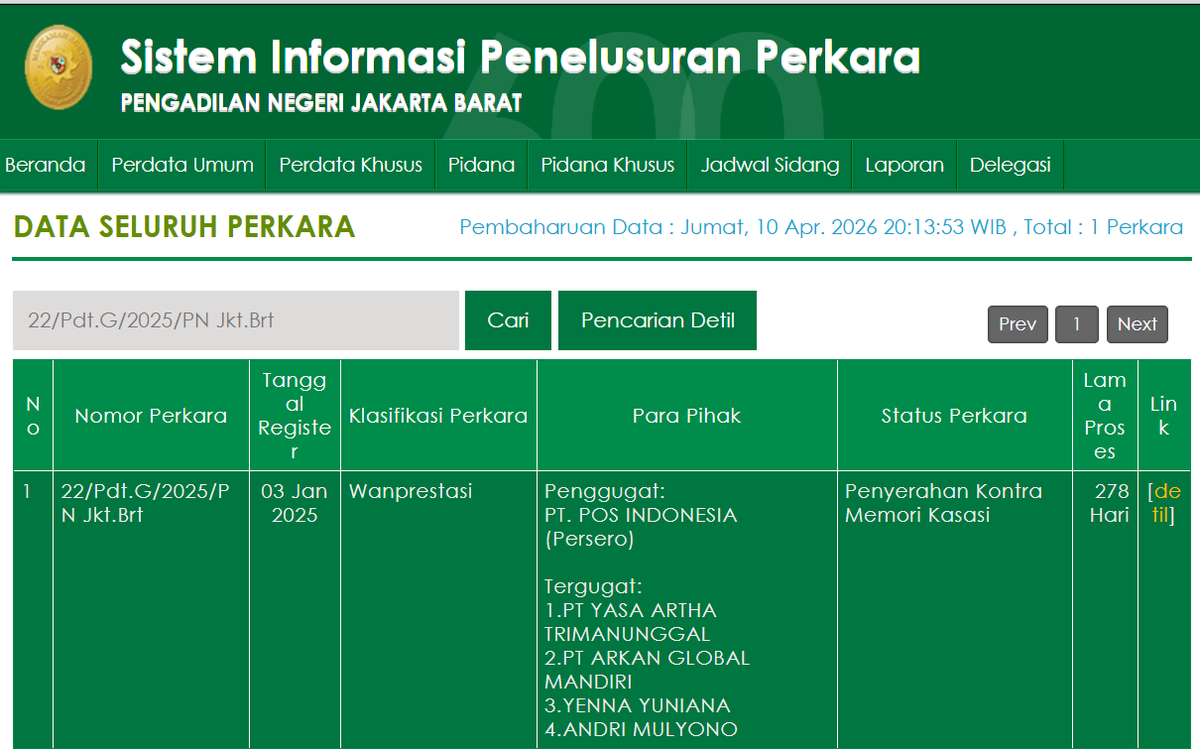The image size is (1200, 753).
Task: Click PT. POS INDONESIA (Persero) plaintiff
Action: (640, 527)
